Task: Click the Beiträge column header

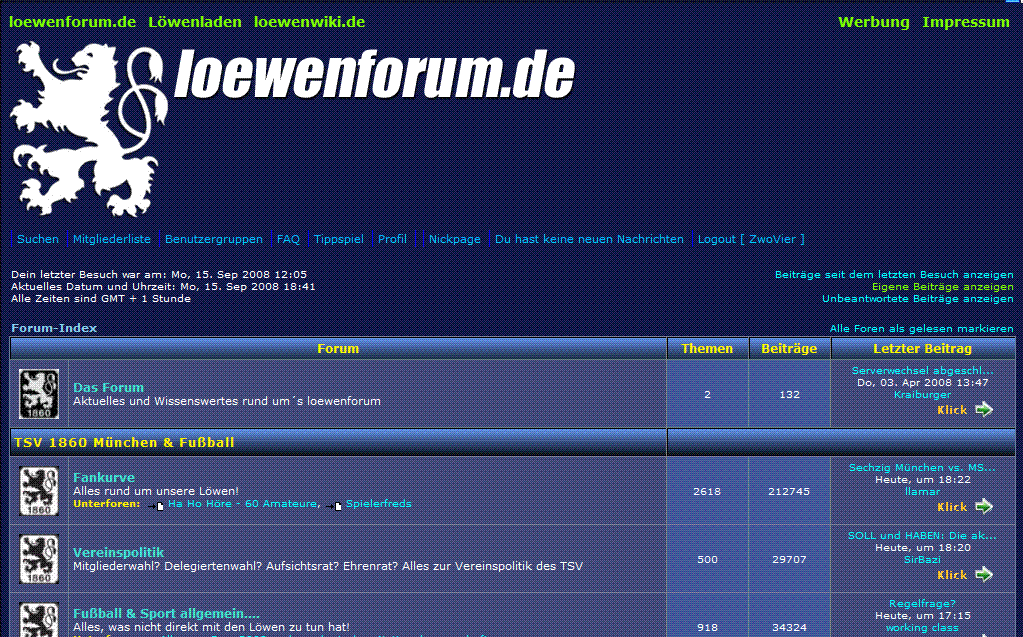Action: point(789,349)
